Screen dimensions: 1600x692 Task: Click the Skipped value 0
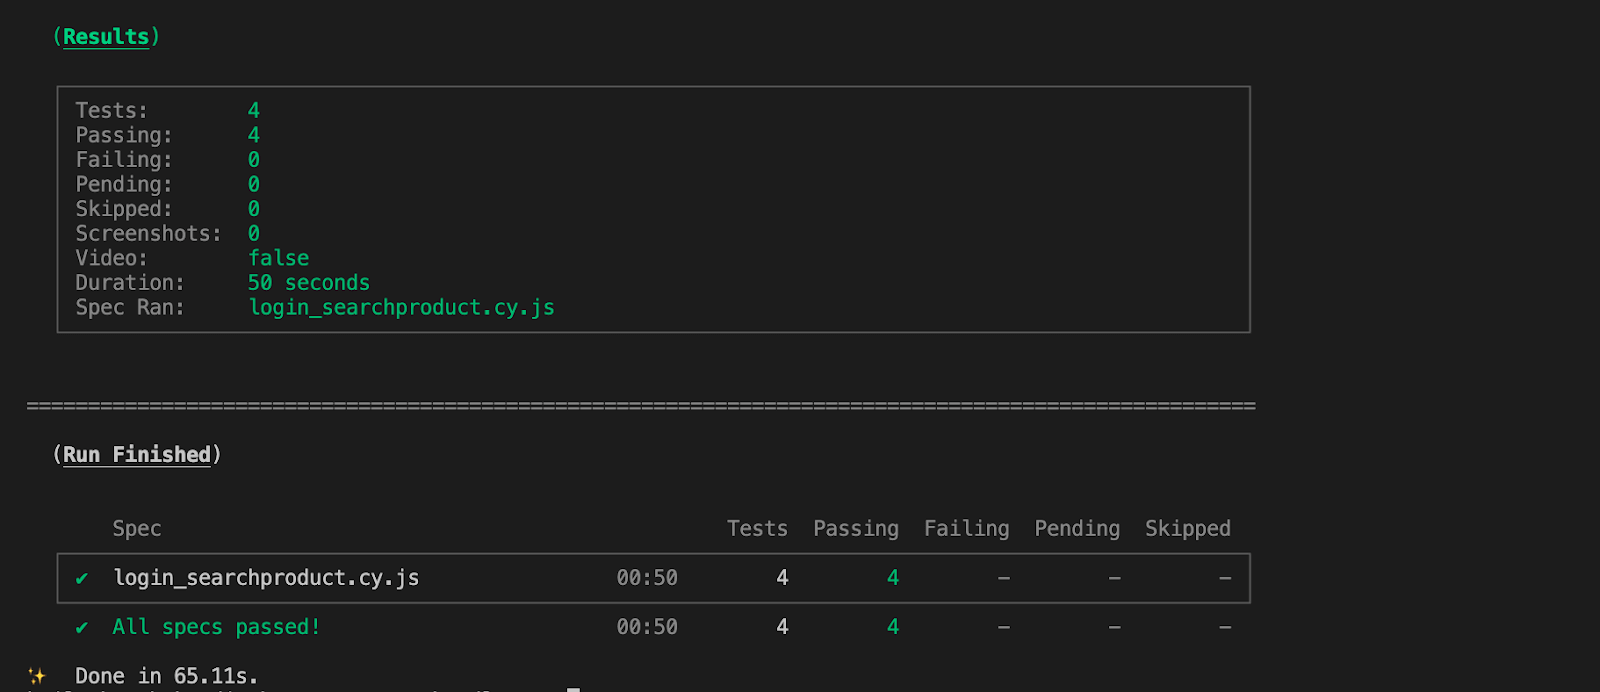click(x=254, y=209)
